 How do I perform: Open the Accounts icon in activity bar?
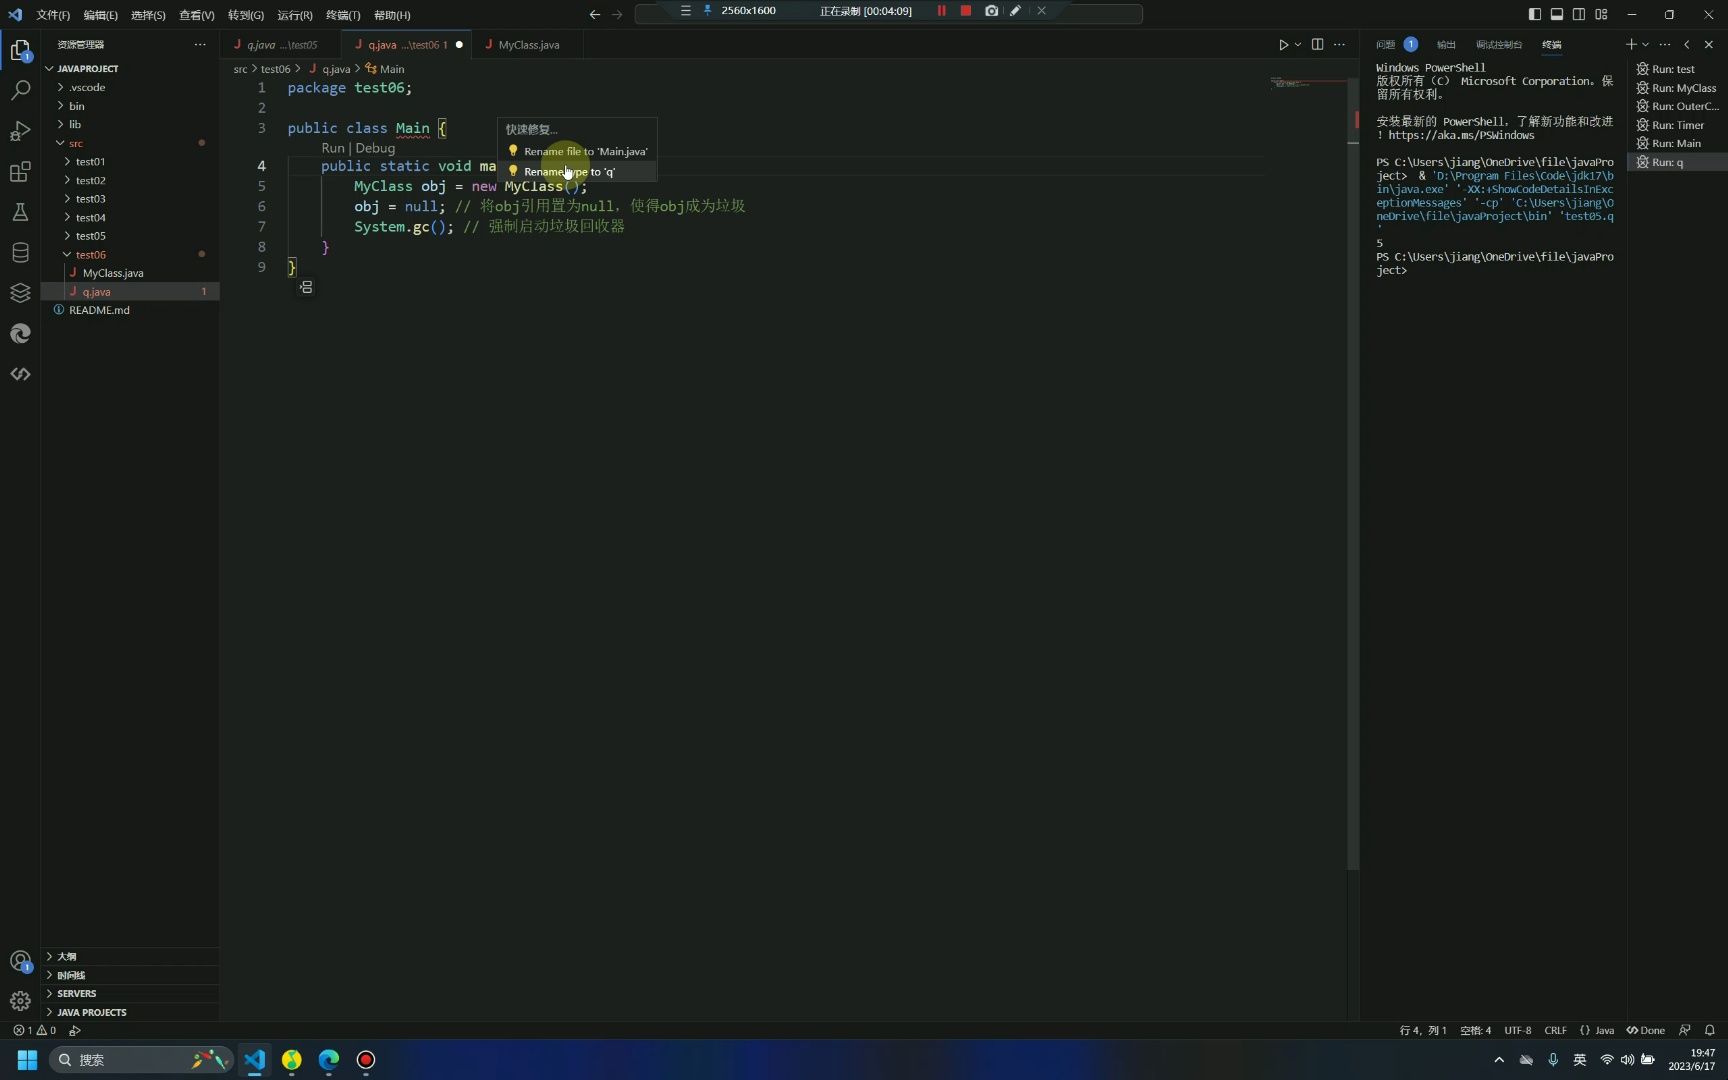pos(20,962)
